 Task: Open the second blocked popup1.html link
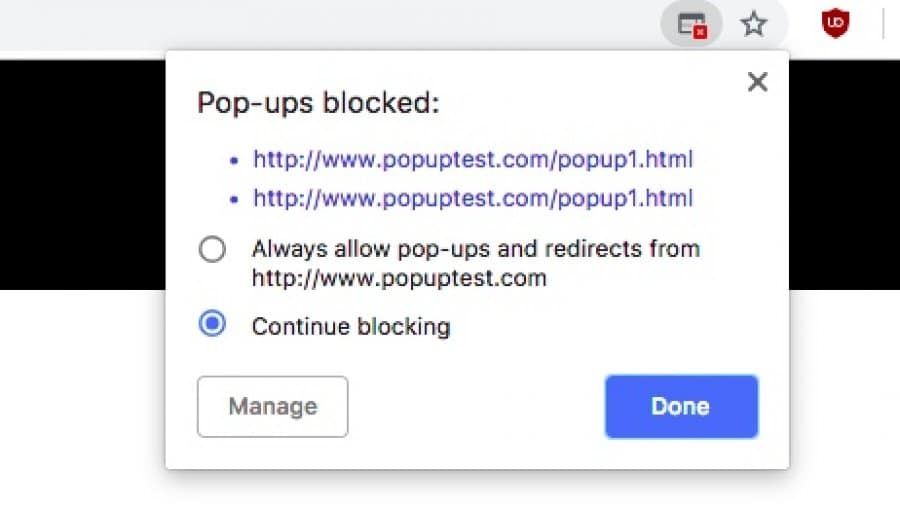[473, 198]
